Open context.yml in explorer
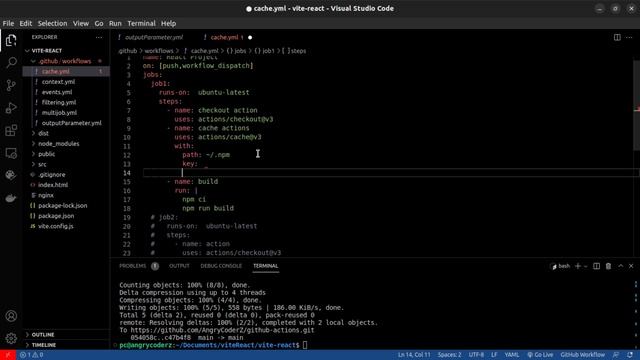 pos(58,82)
